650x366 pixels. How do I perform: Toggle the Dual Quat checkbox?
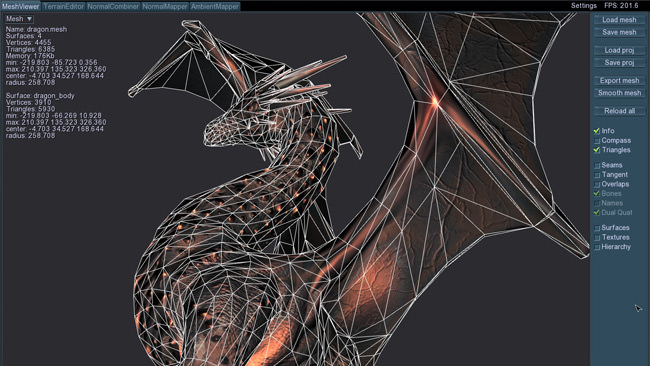pos(597,213)
